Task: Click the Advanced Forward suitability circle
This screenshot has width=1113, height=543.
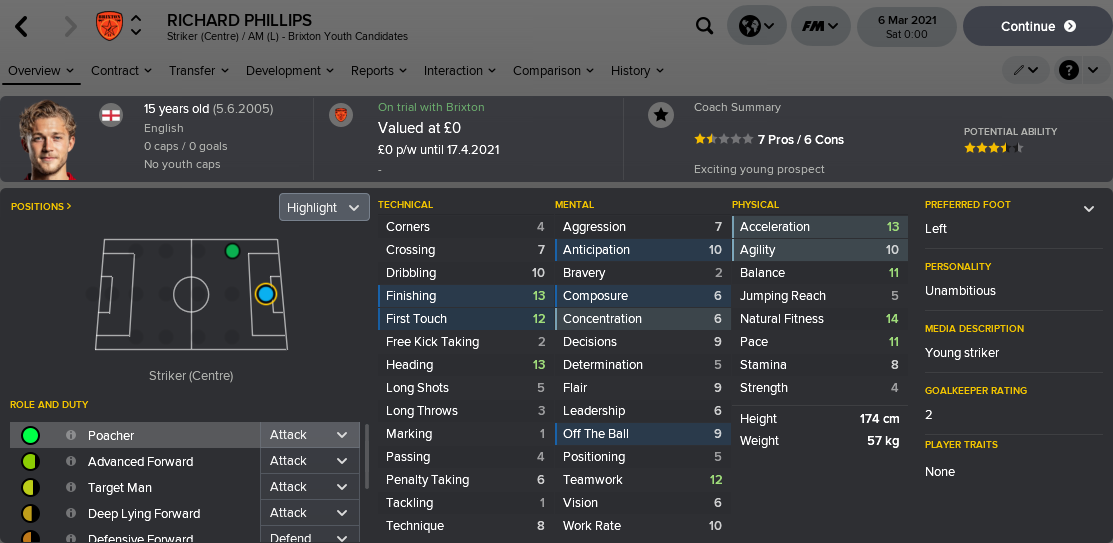Action: [x=30, y=462]
